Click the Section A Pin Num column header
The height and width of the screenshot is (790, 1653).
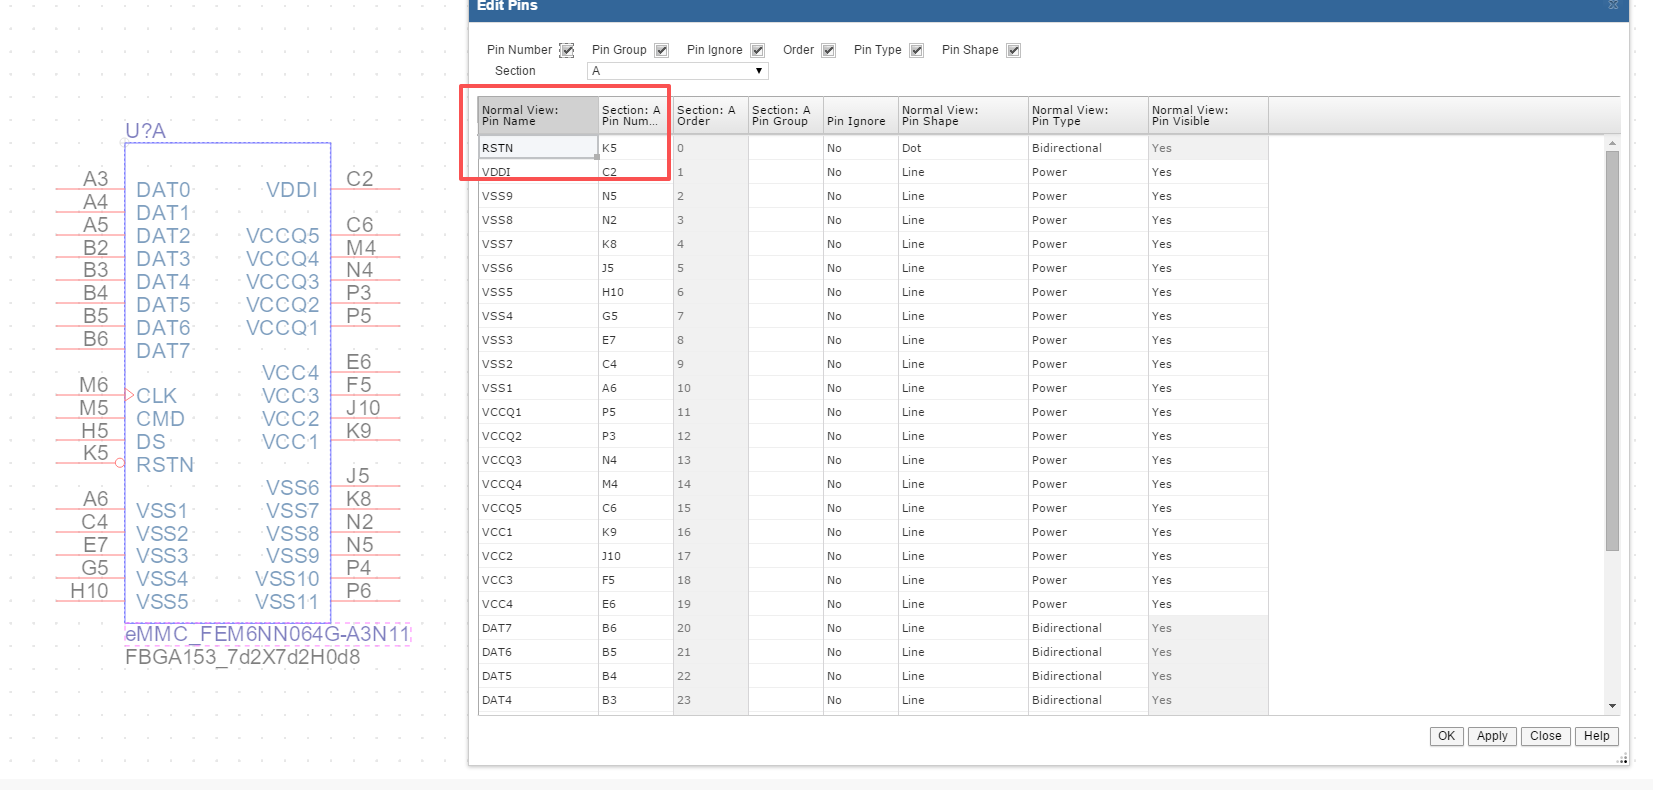pyautogui.click(x=635, y=116)
